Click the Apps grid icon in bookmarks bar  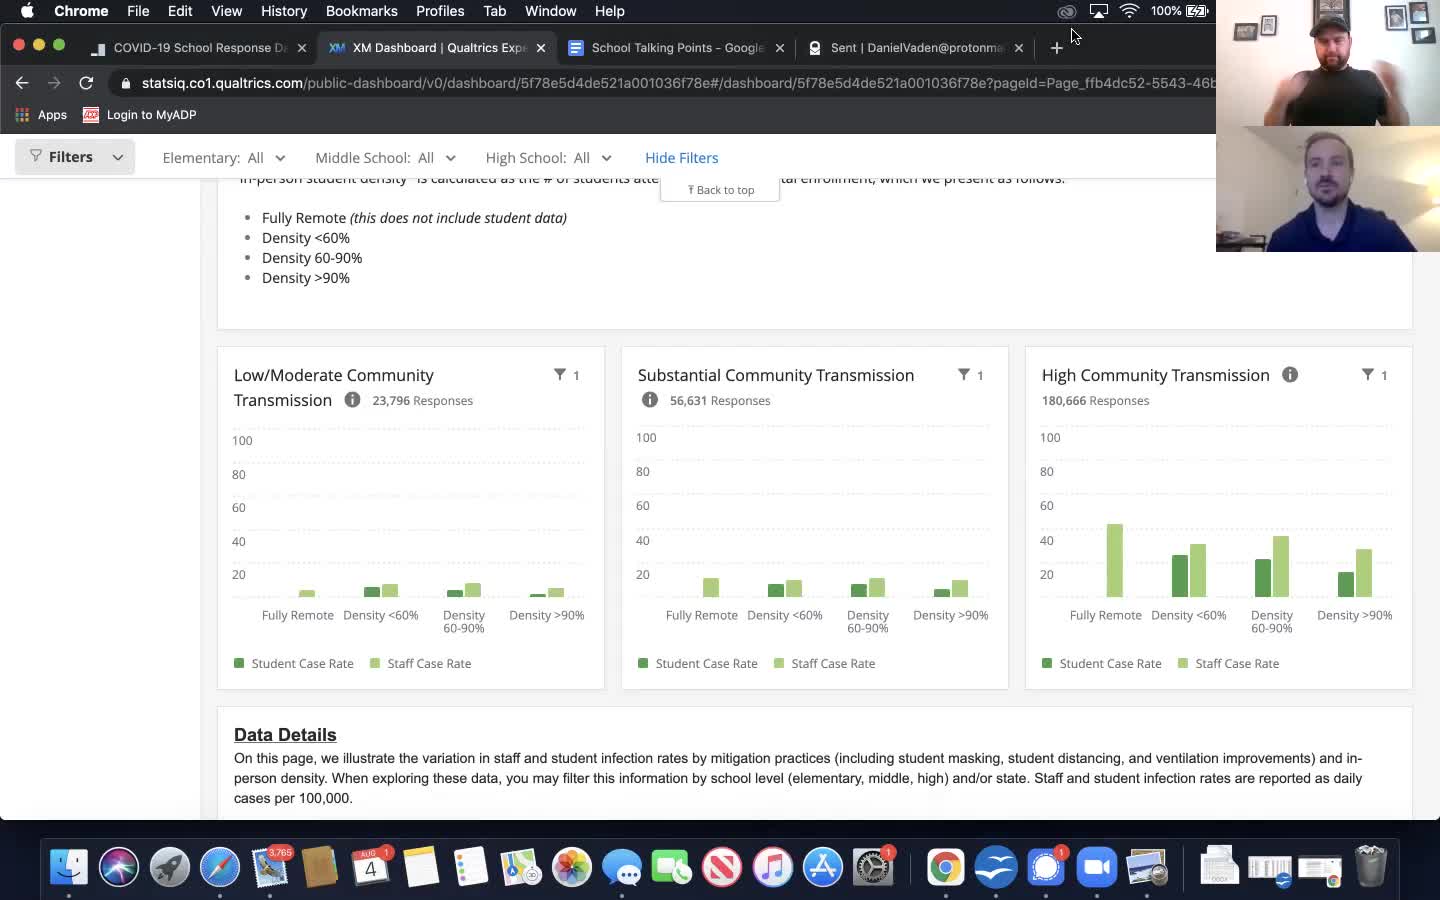click(22, 115)
